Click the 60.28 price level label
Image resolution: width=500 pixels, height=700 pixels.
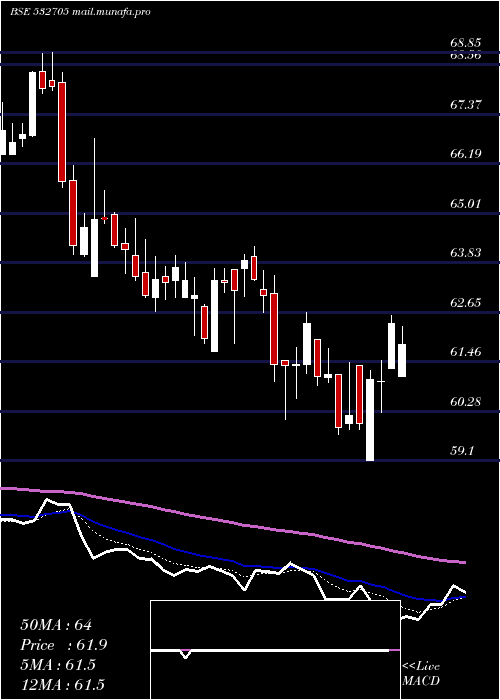[466, 402]
